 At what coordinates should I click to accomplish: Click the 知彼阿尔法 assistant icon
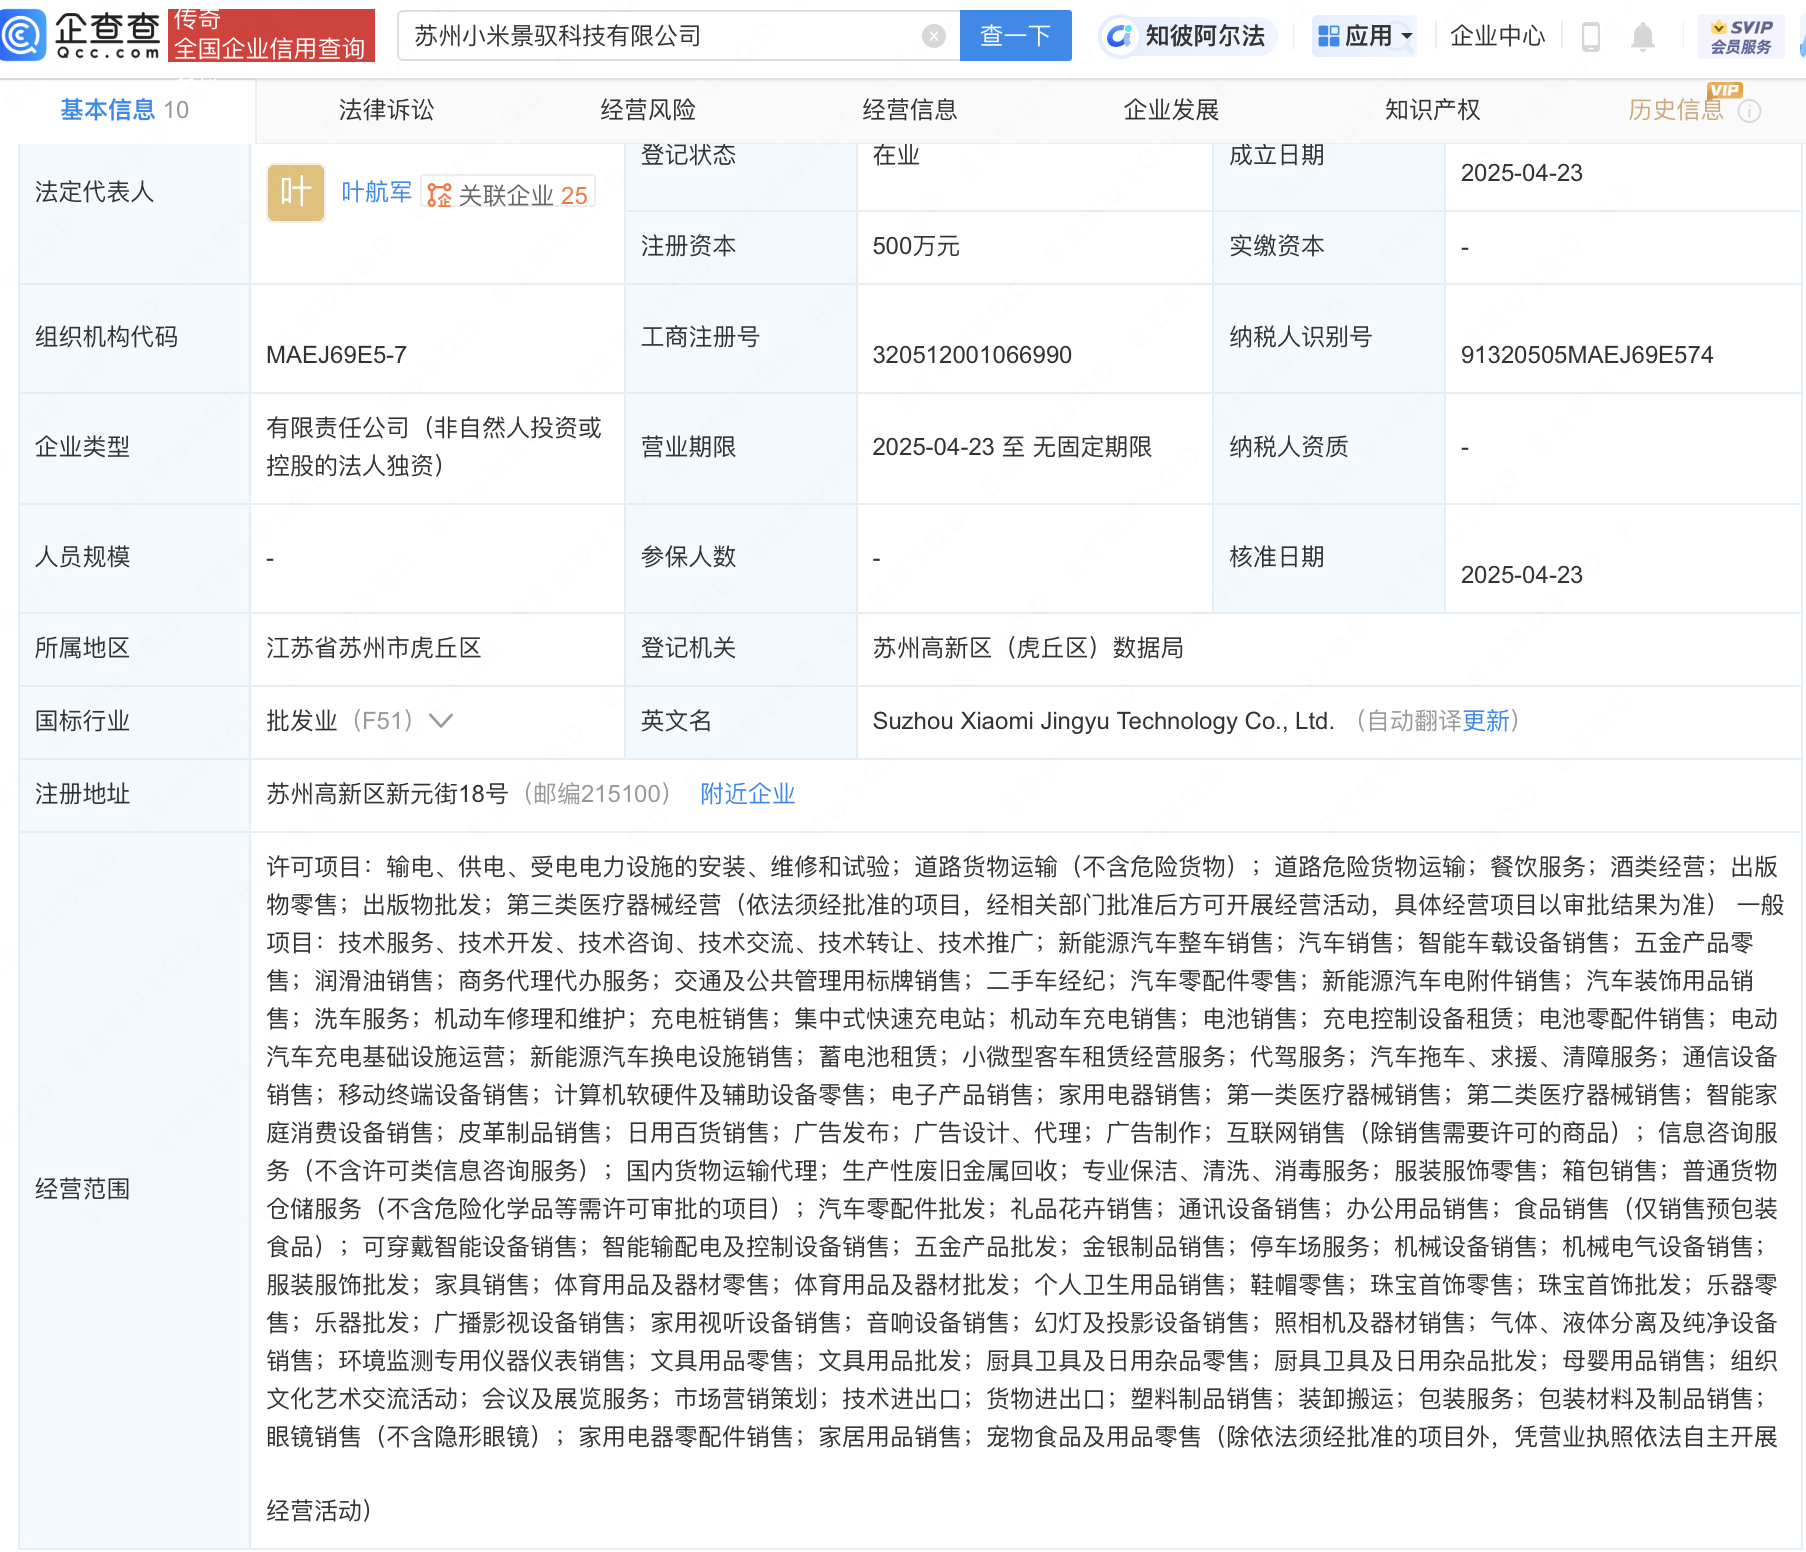click(1120, 36)
